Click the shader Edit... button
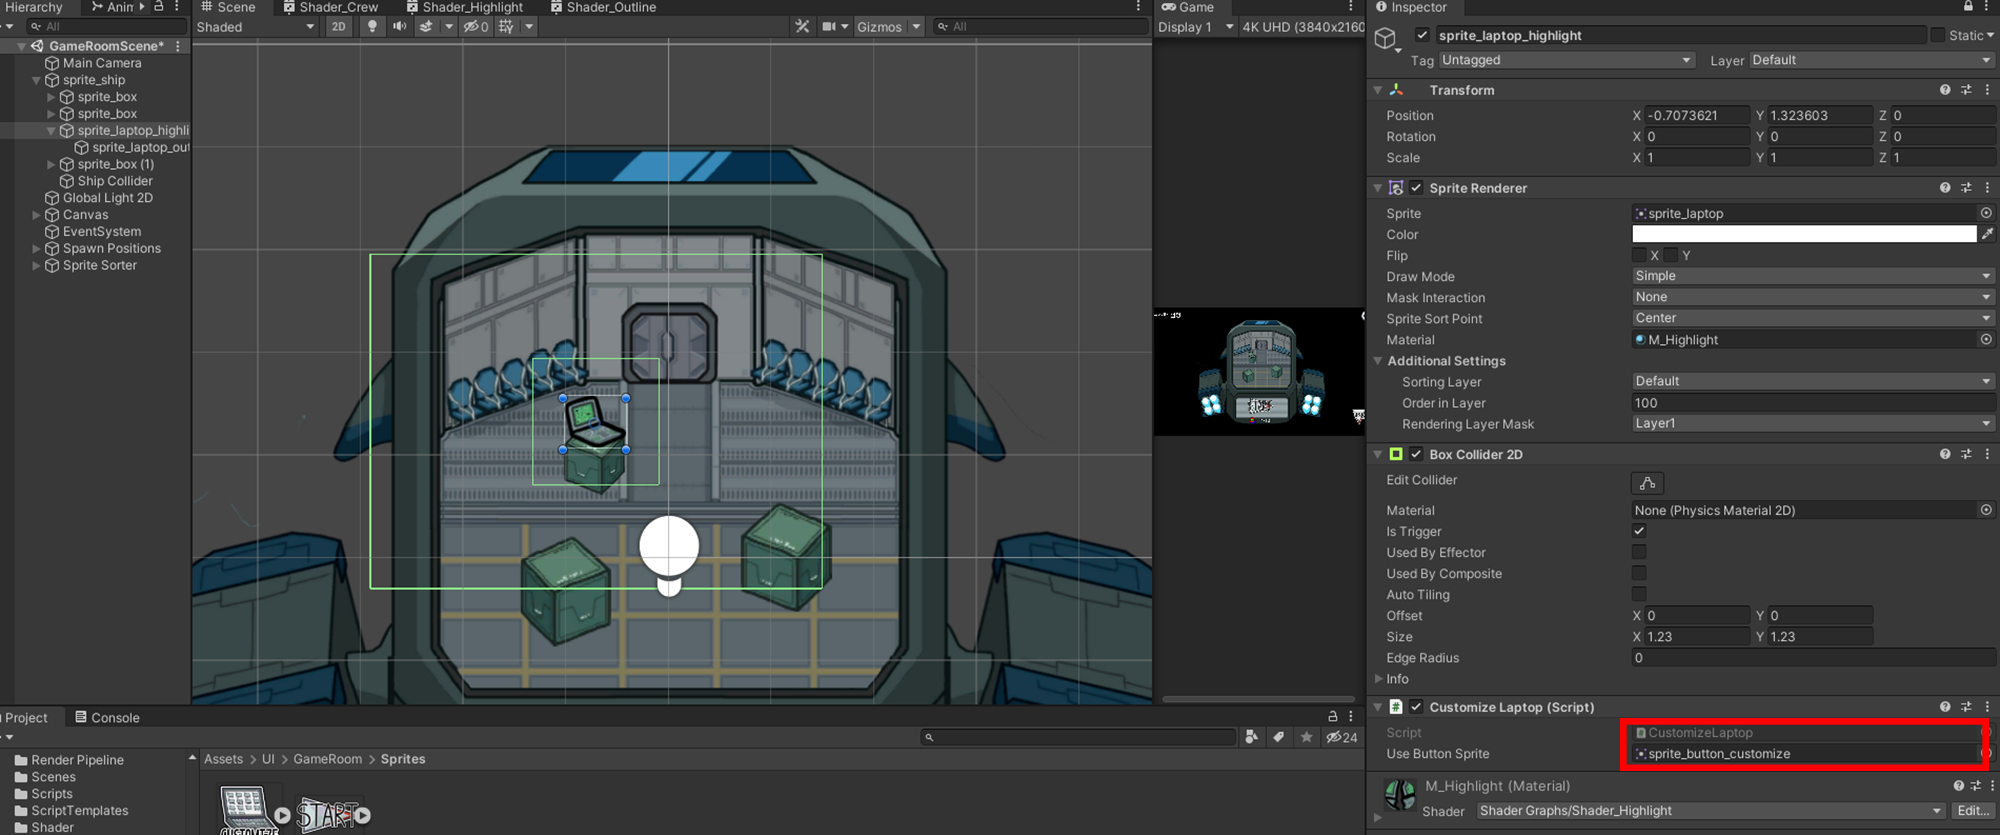The width and height of the screenshot is (2000, 835). click(x=1972, y=811)
